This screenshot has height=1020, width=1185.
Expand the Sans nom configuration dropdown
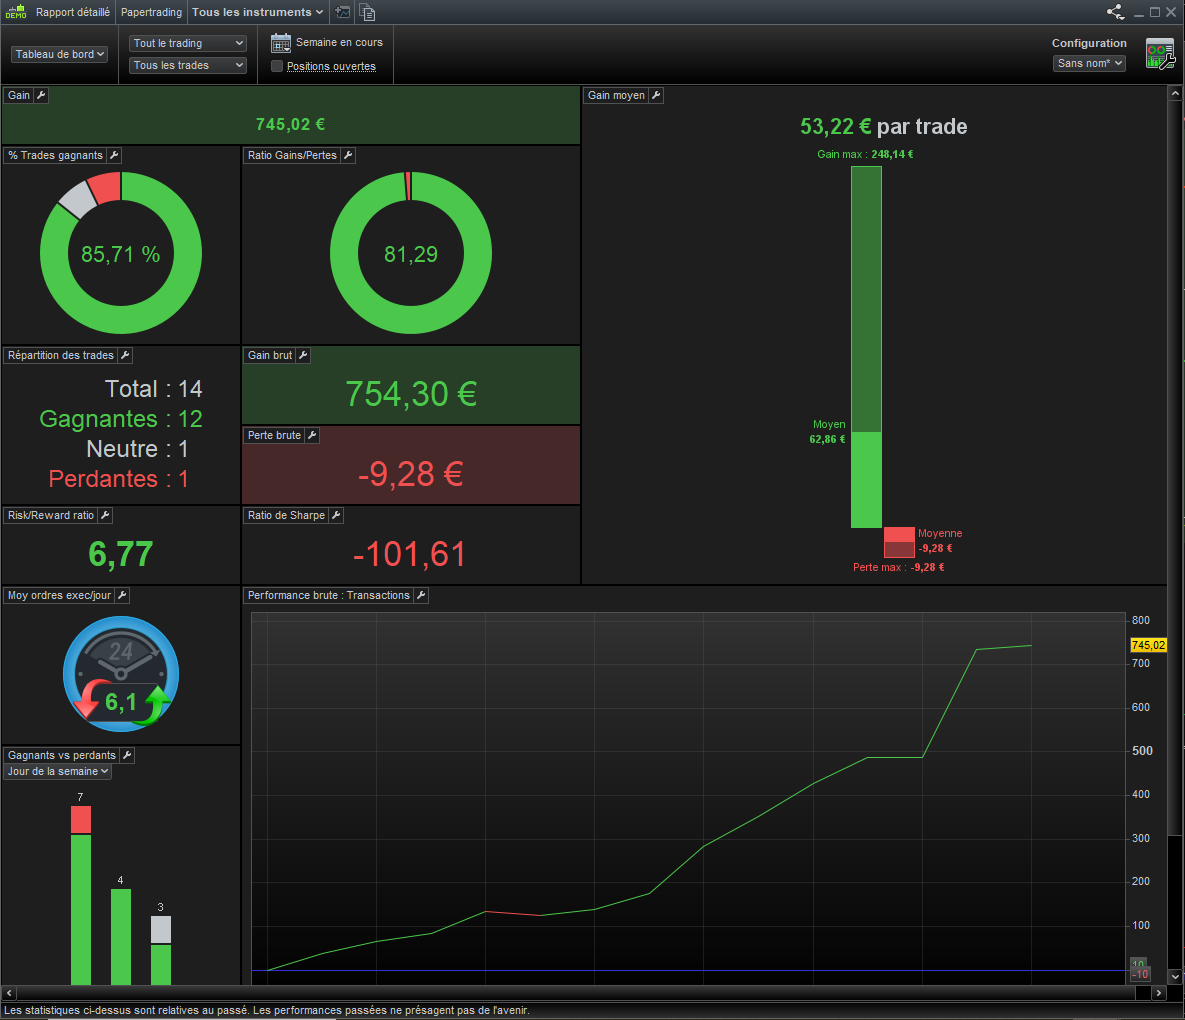1089,63
